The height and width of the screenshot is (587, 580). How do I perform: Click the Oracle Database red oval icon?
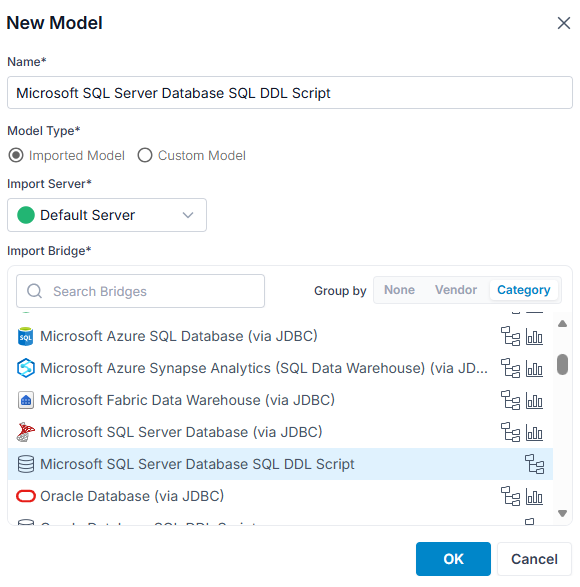coord(25,496)
